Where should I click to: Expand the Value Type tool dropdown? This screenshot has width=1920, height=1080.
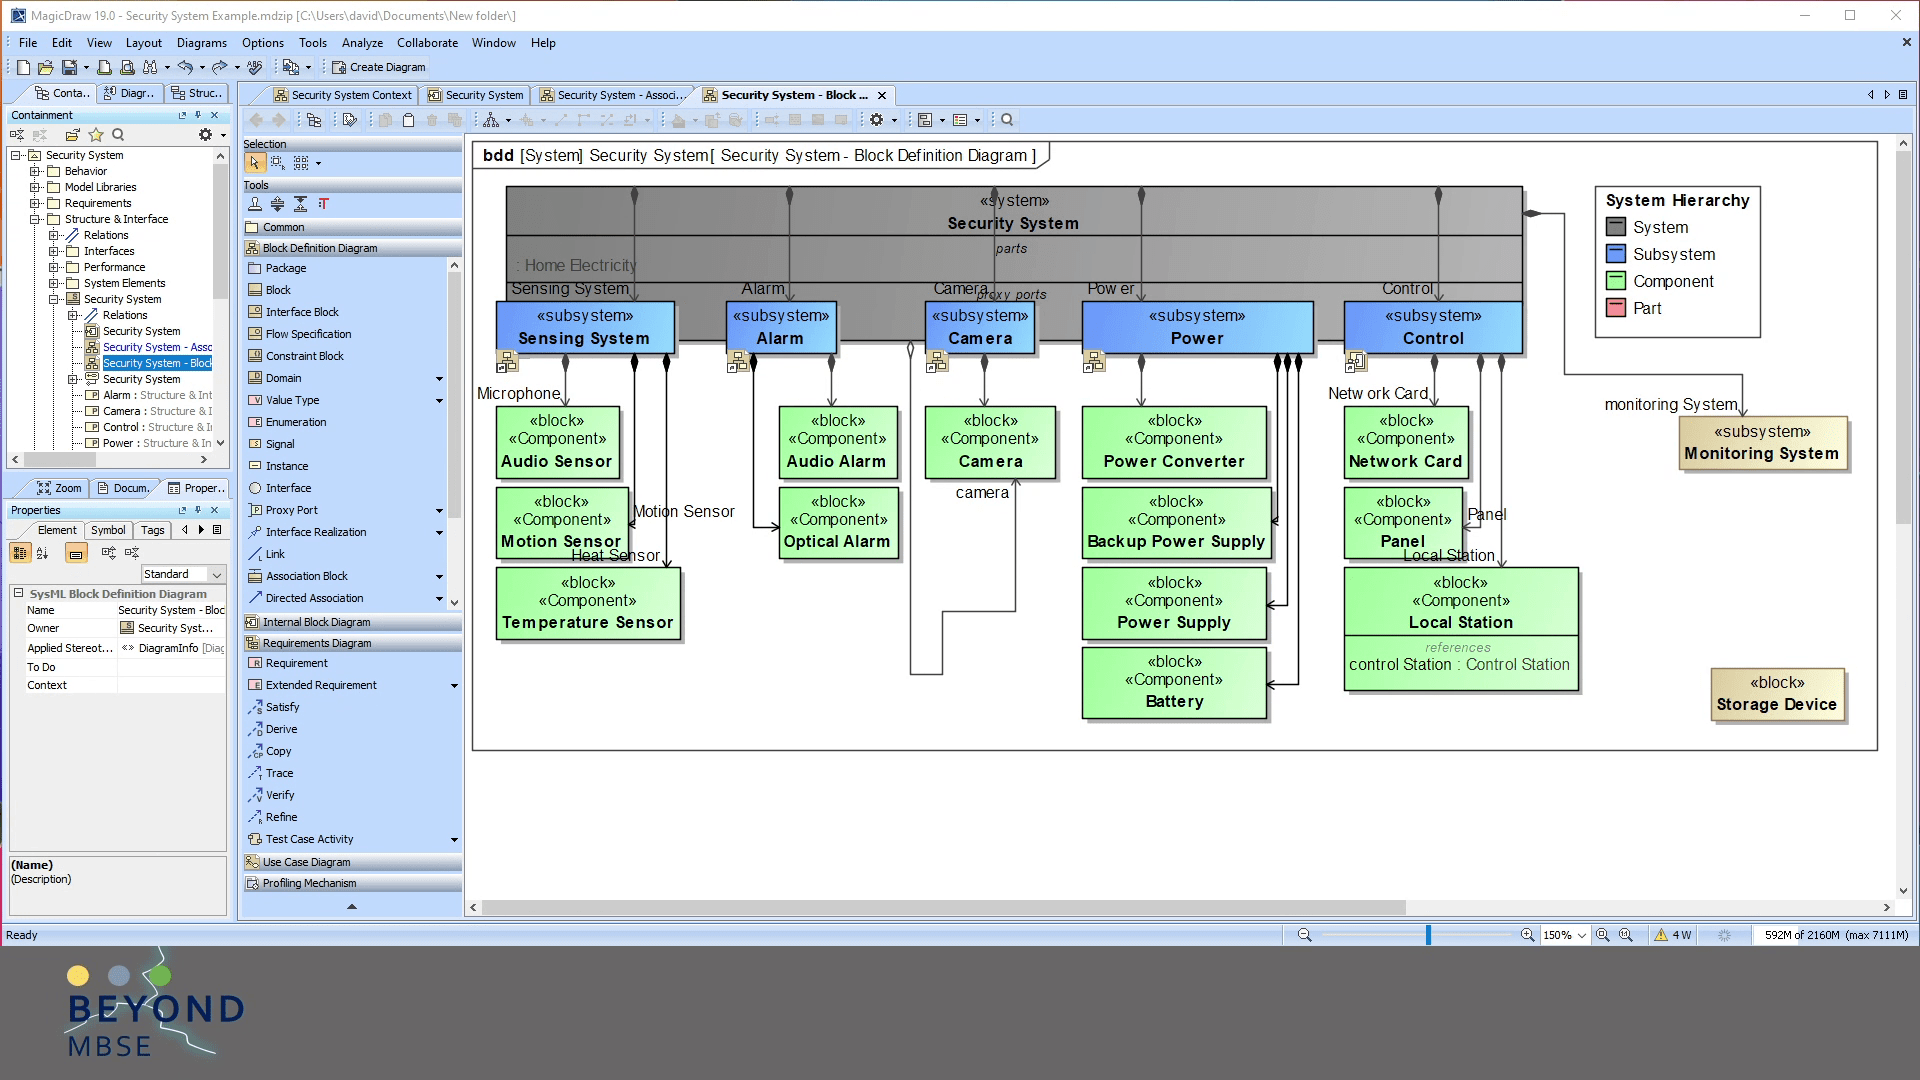[x=440, y=400]
